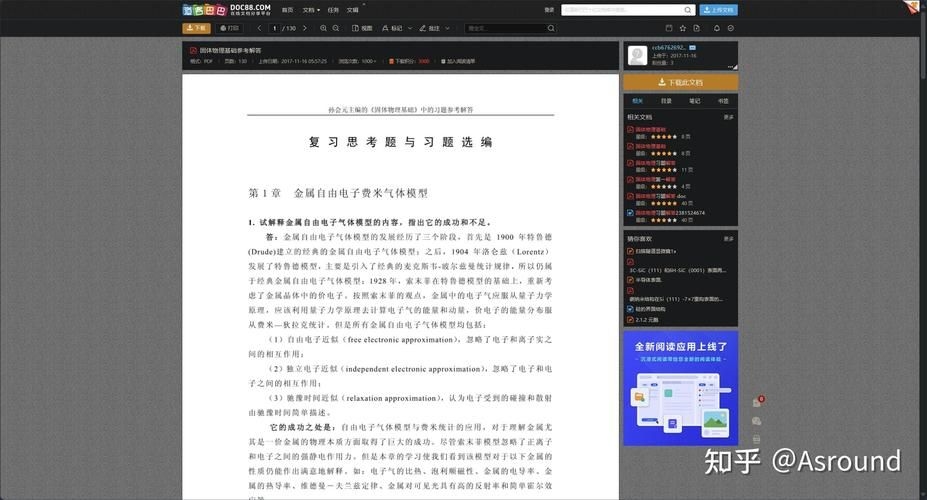Open suggested document mentioning Si (111) 7×7

point(676,299)
